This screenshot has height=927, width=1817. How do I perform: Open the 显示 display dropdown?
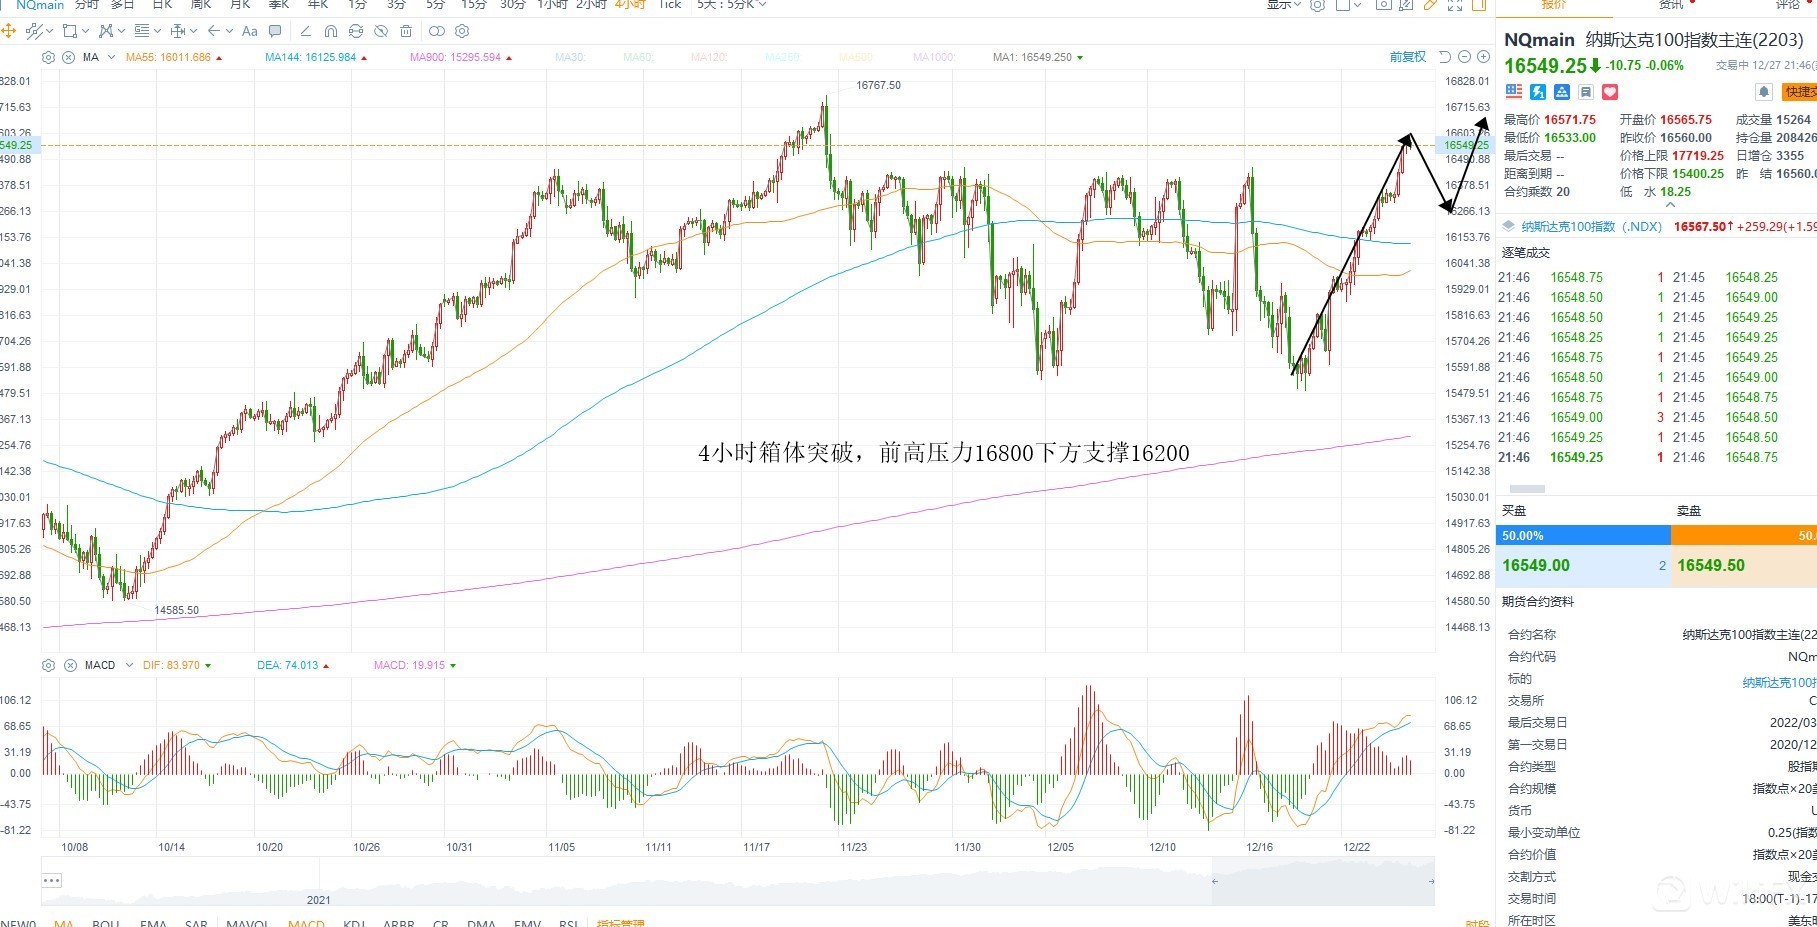point(1283,5)
